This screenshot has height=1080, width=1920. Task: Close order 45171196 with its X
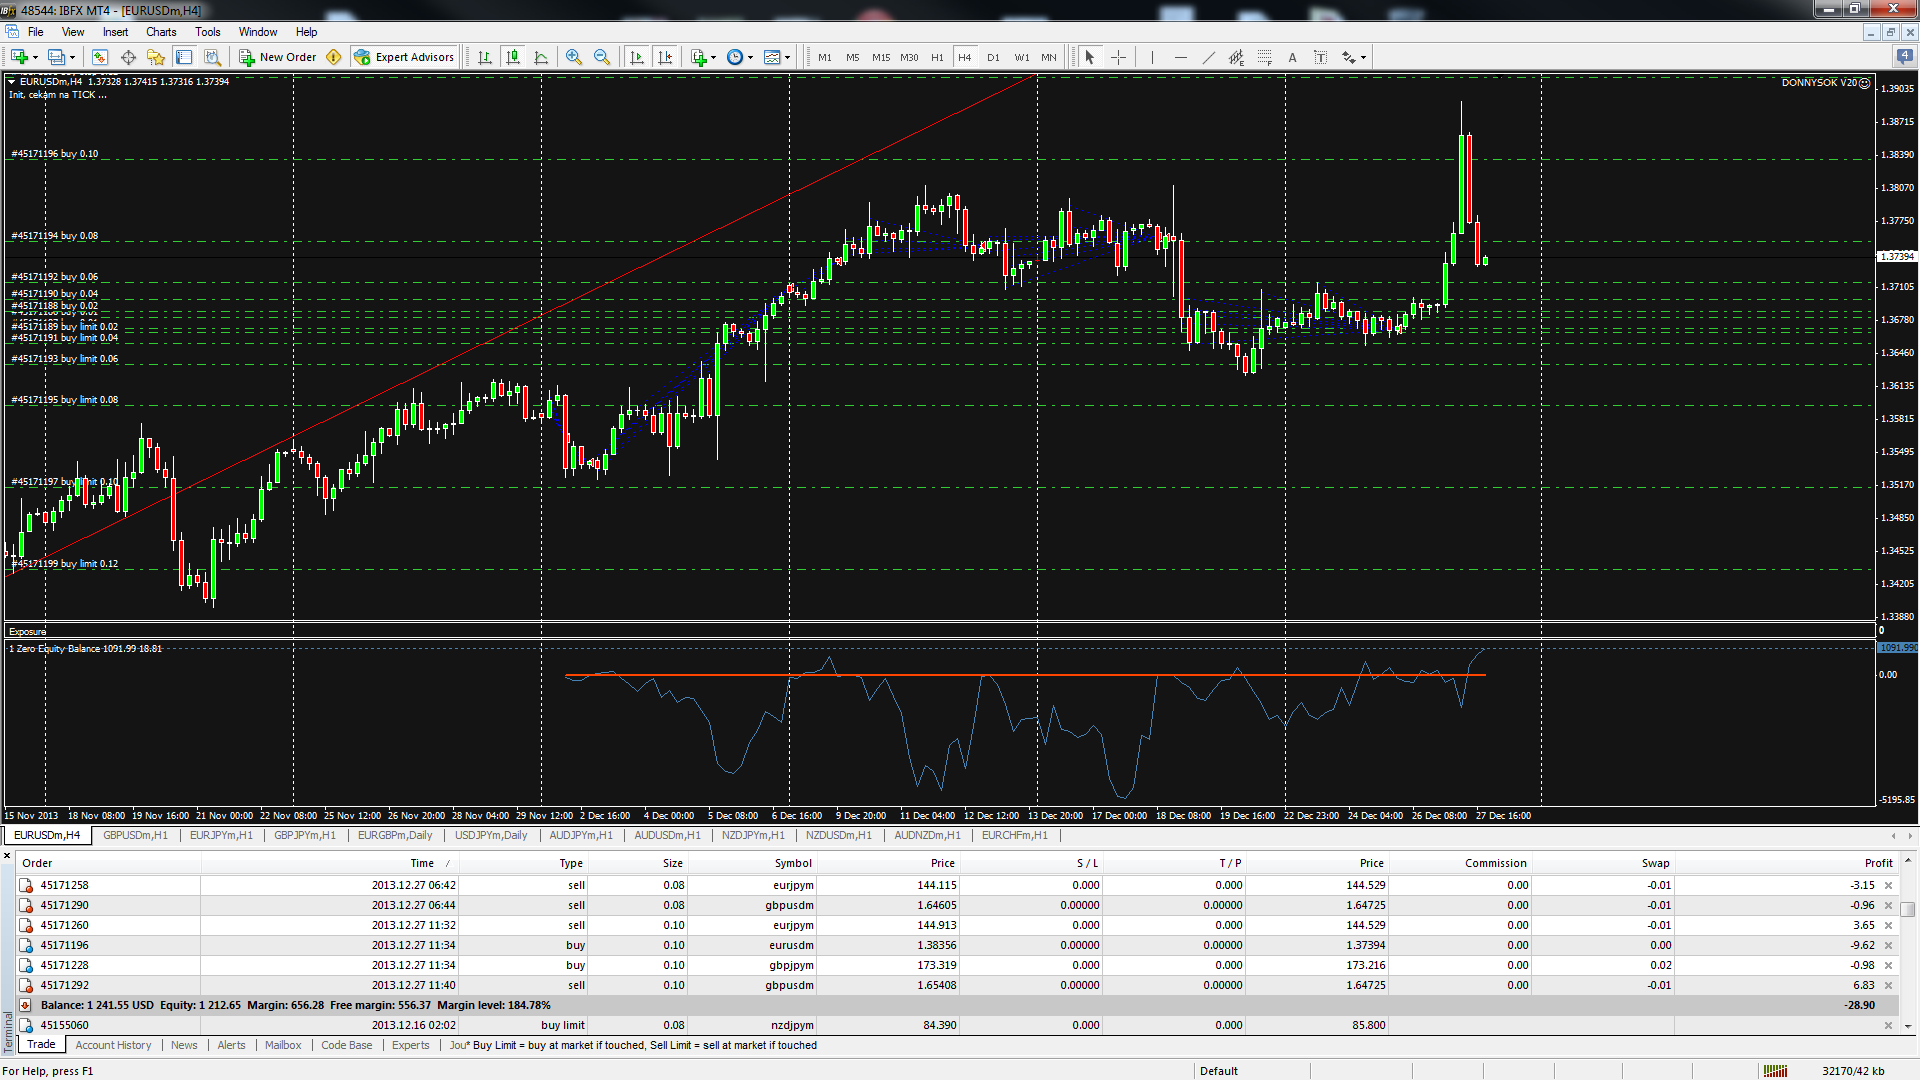click(x=1888, y=945)
